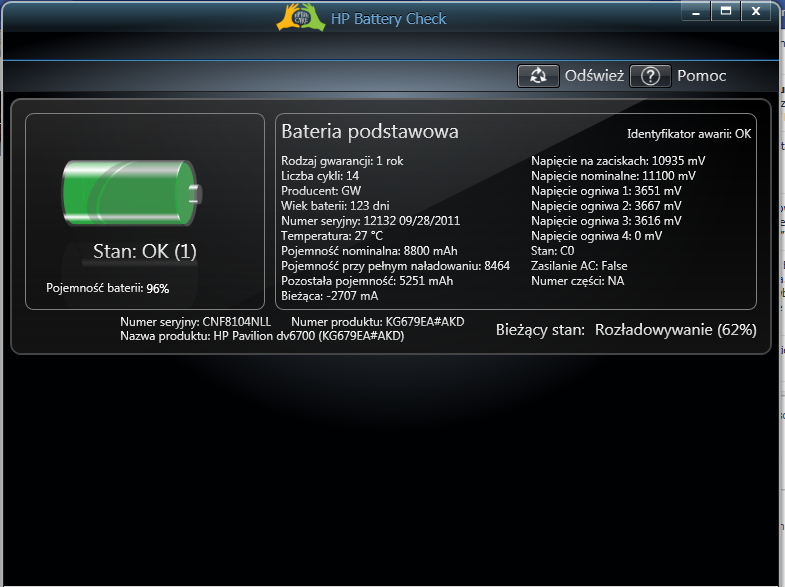Click Napięcie na zaciskach: 10935 mV

[618, 161]
